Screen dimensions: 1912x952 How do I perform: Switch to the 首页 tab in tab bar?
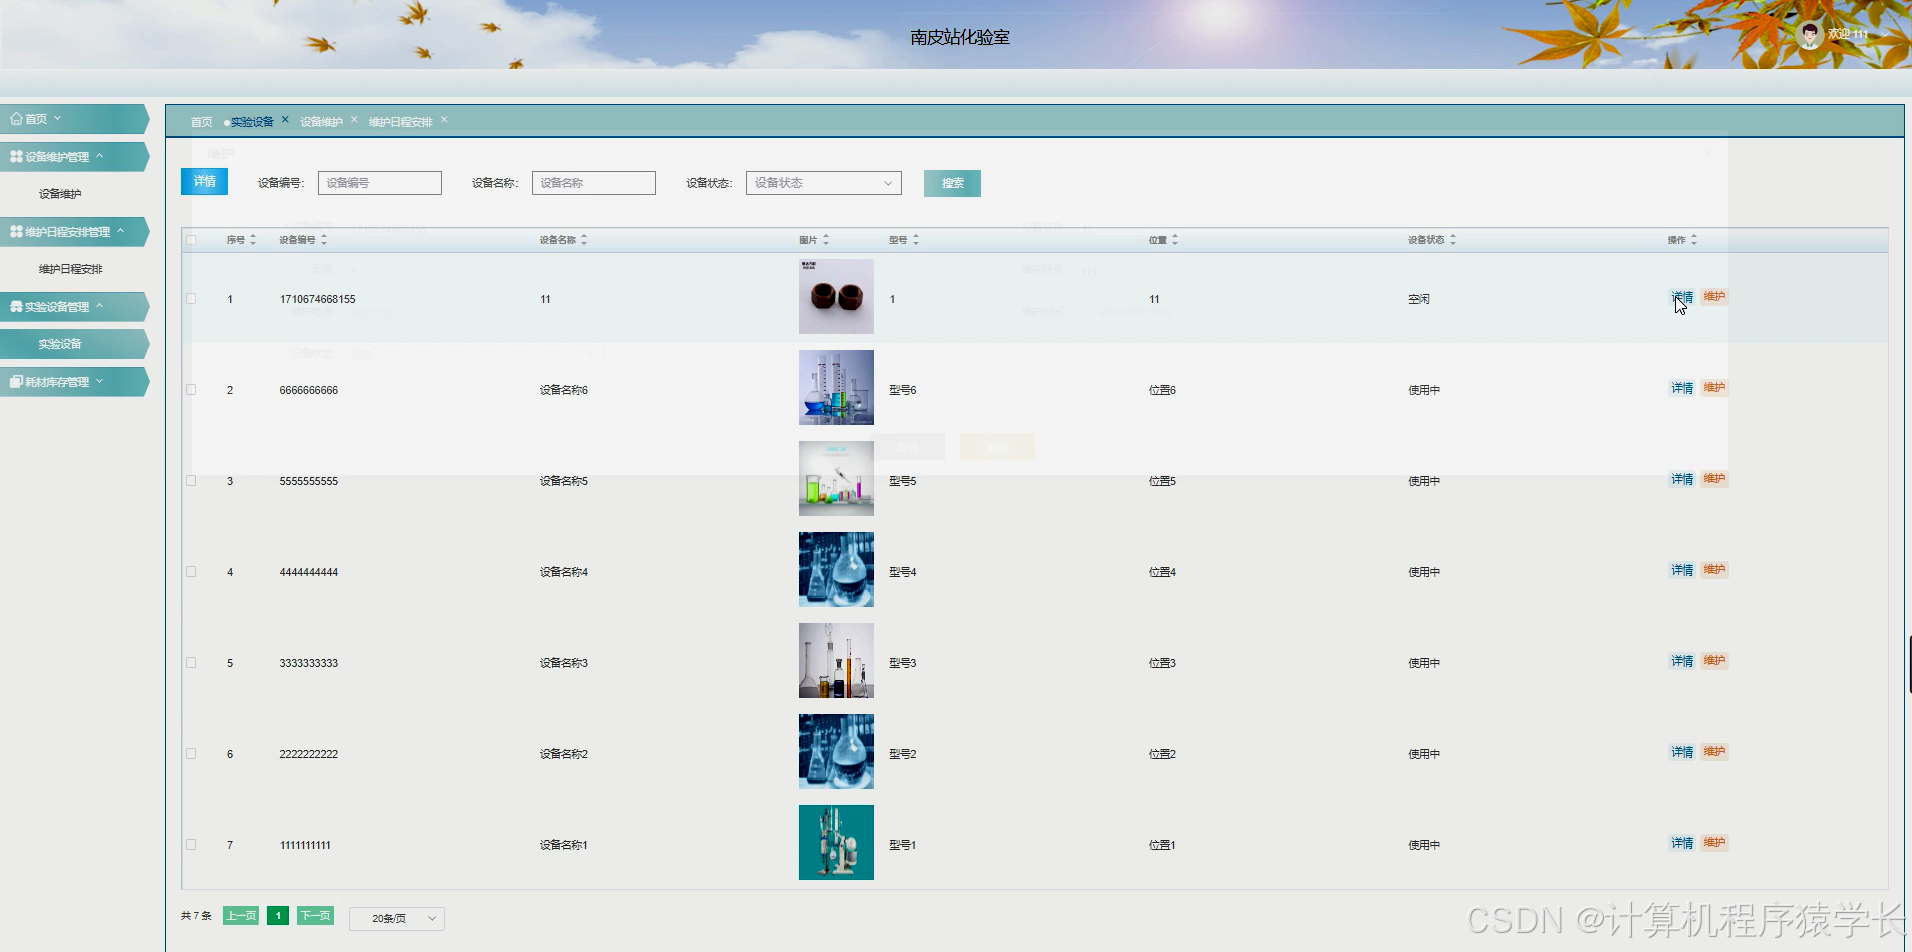[x=202, y=122]
